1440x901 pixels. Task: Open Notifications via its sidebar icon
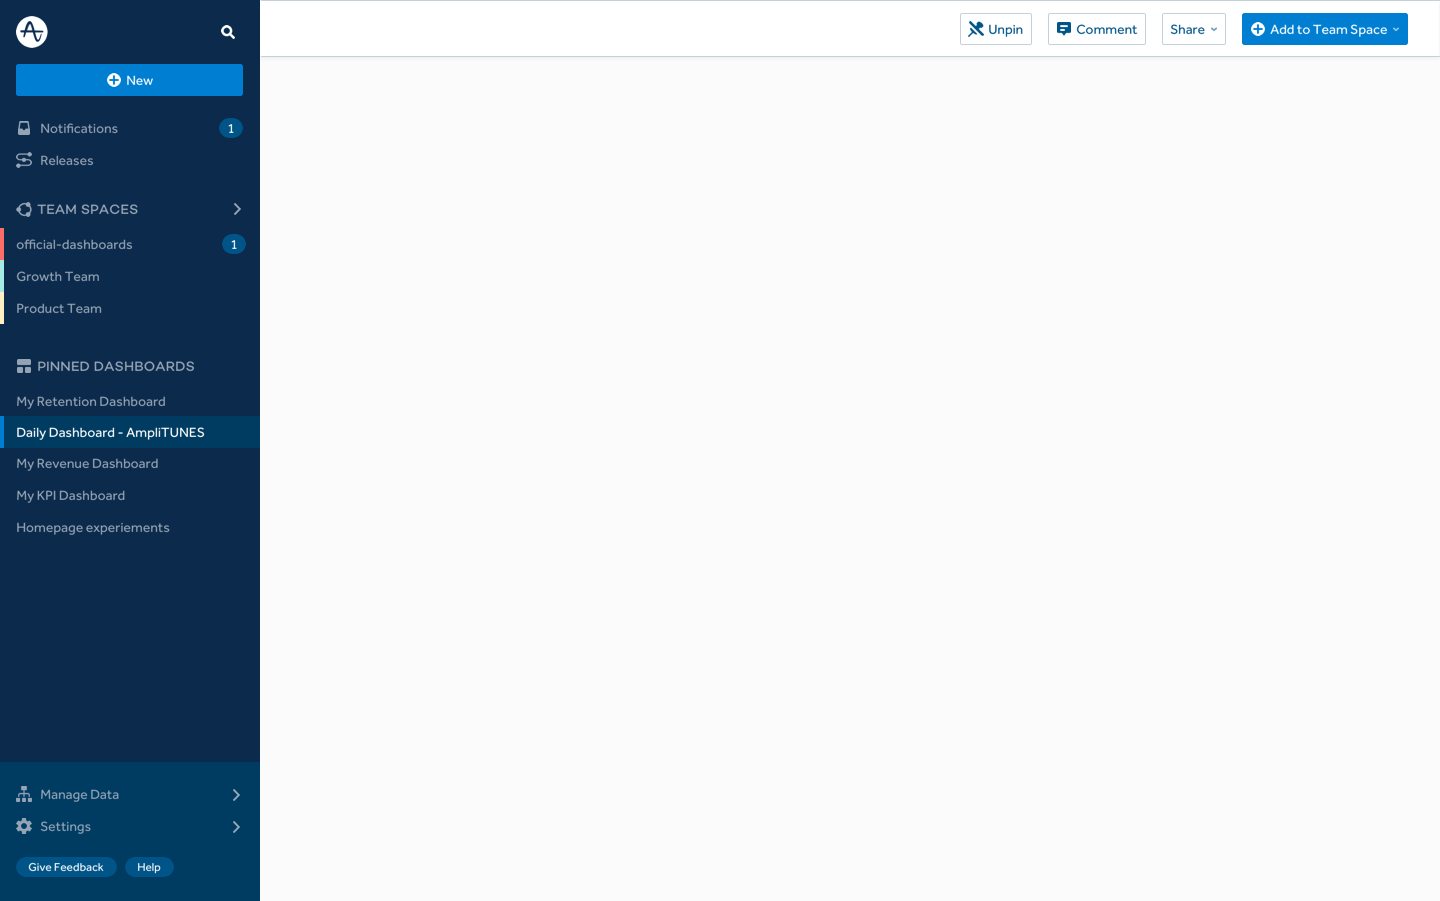[x=24, y=128]
